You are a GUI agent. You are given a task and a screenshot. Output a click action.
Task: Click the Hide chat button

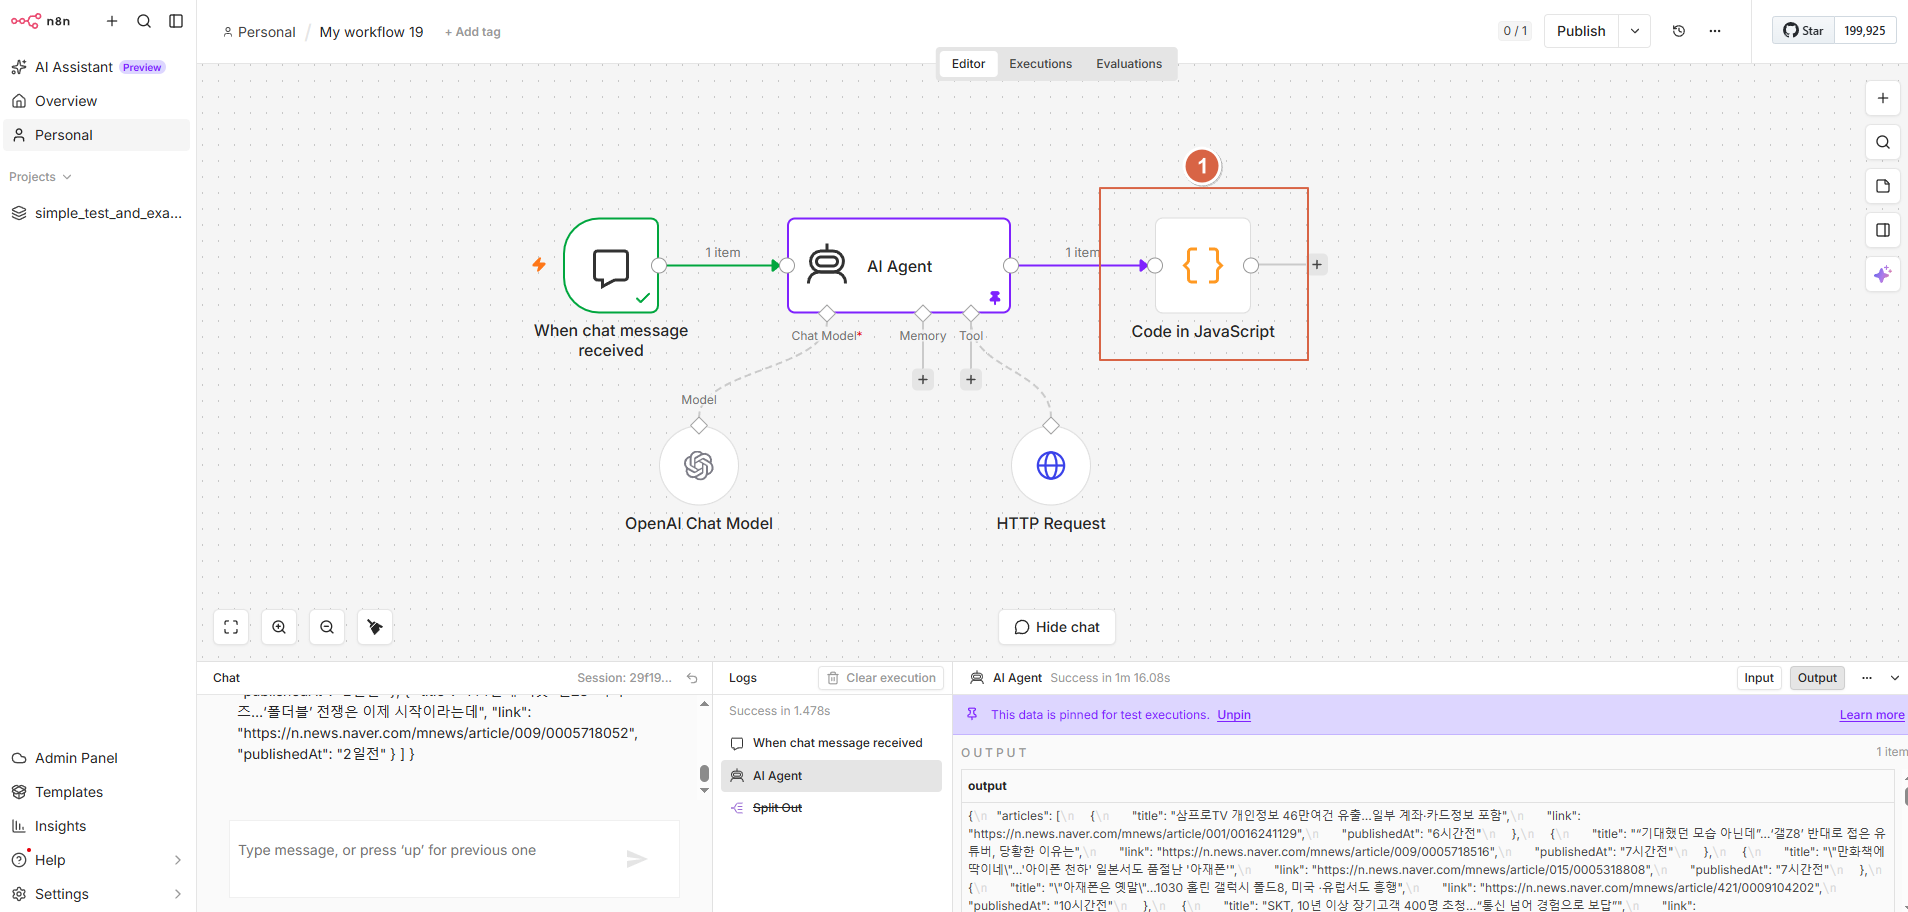tap(1057, 627)
